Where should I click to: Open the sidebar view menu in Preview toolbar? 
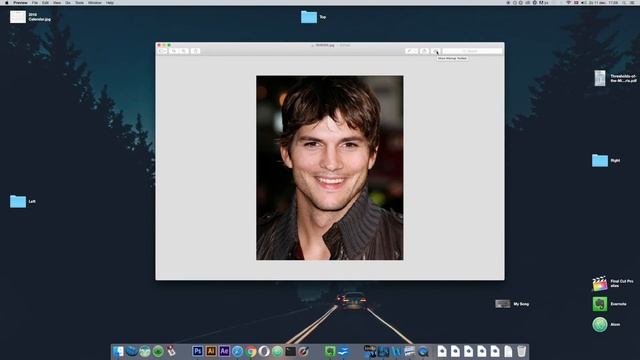163,51
